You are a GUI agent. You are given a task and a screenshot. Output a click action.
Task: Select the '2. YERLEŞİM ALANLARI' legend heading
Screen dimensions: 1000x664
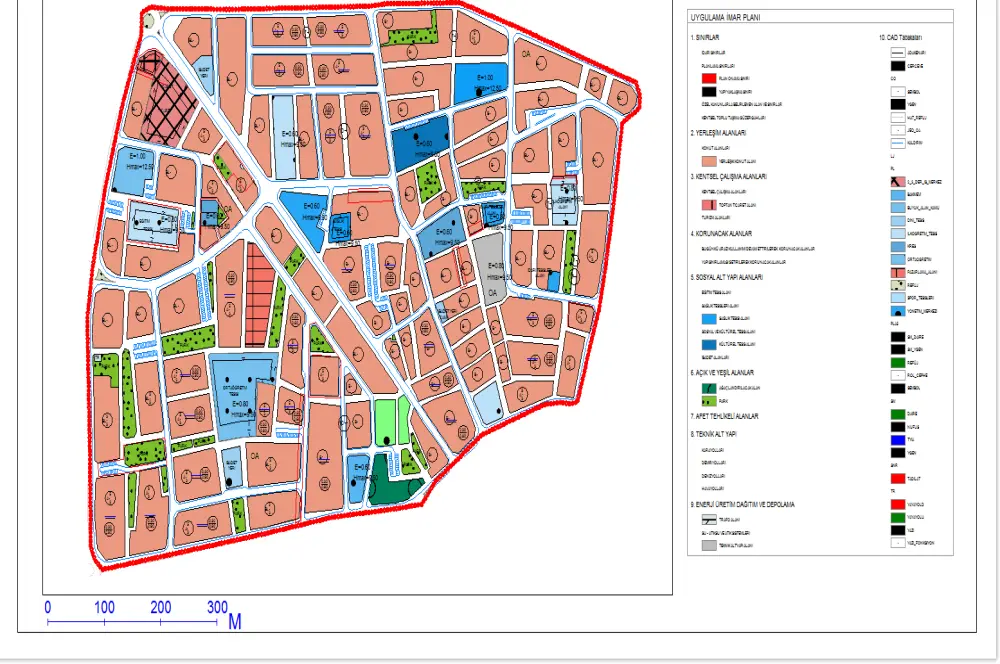(x=718, y=133)
